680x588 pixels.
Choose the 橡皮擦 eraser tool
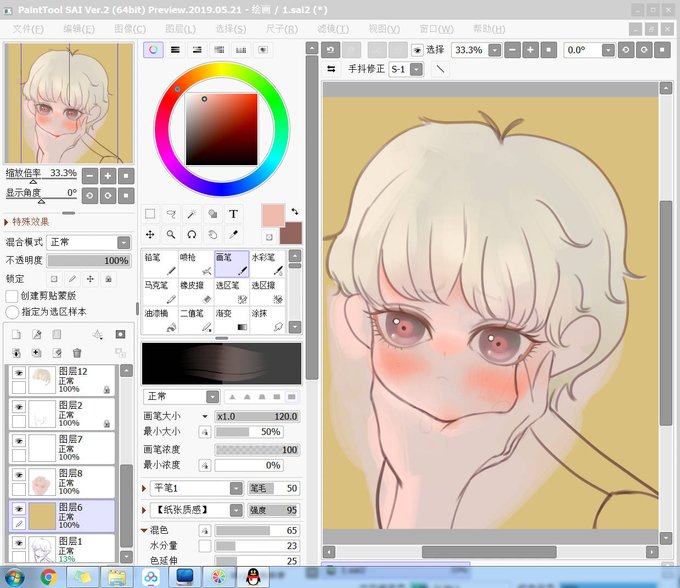coord(196,291)
